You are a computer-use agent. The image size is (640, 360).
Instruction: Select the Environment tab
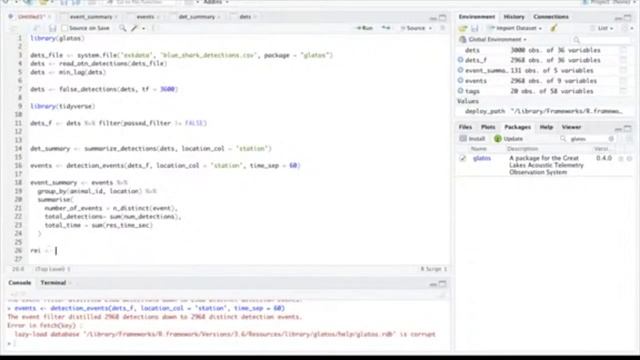click(477, 17)
